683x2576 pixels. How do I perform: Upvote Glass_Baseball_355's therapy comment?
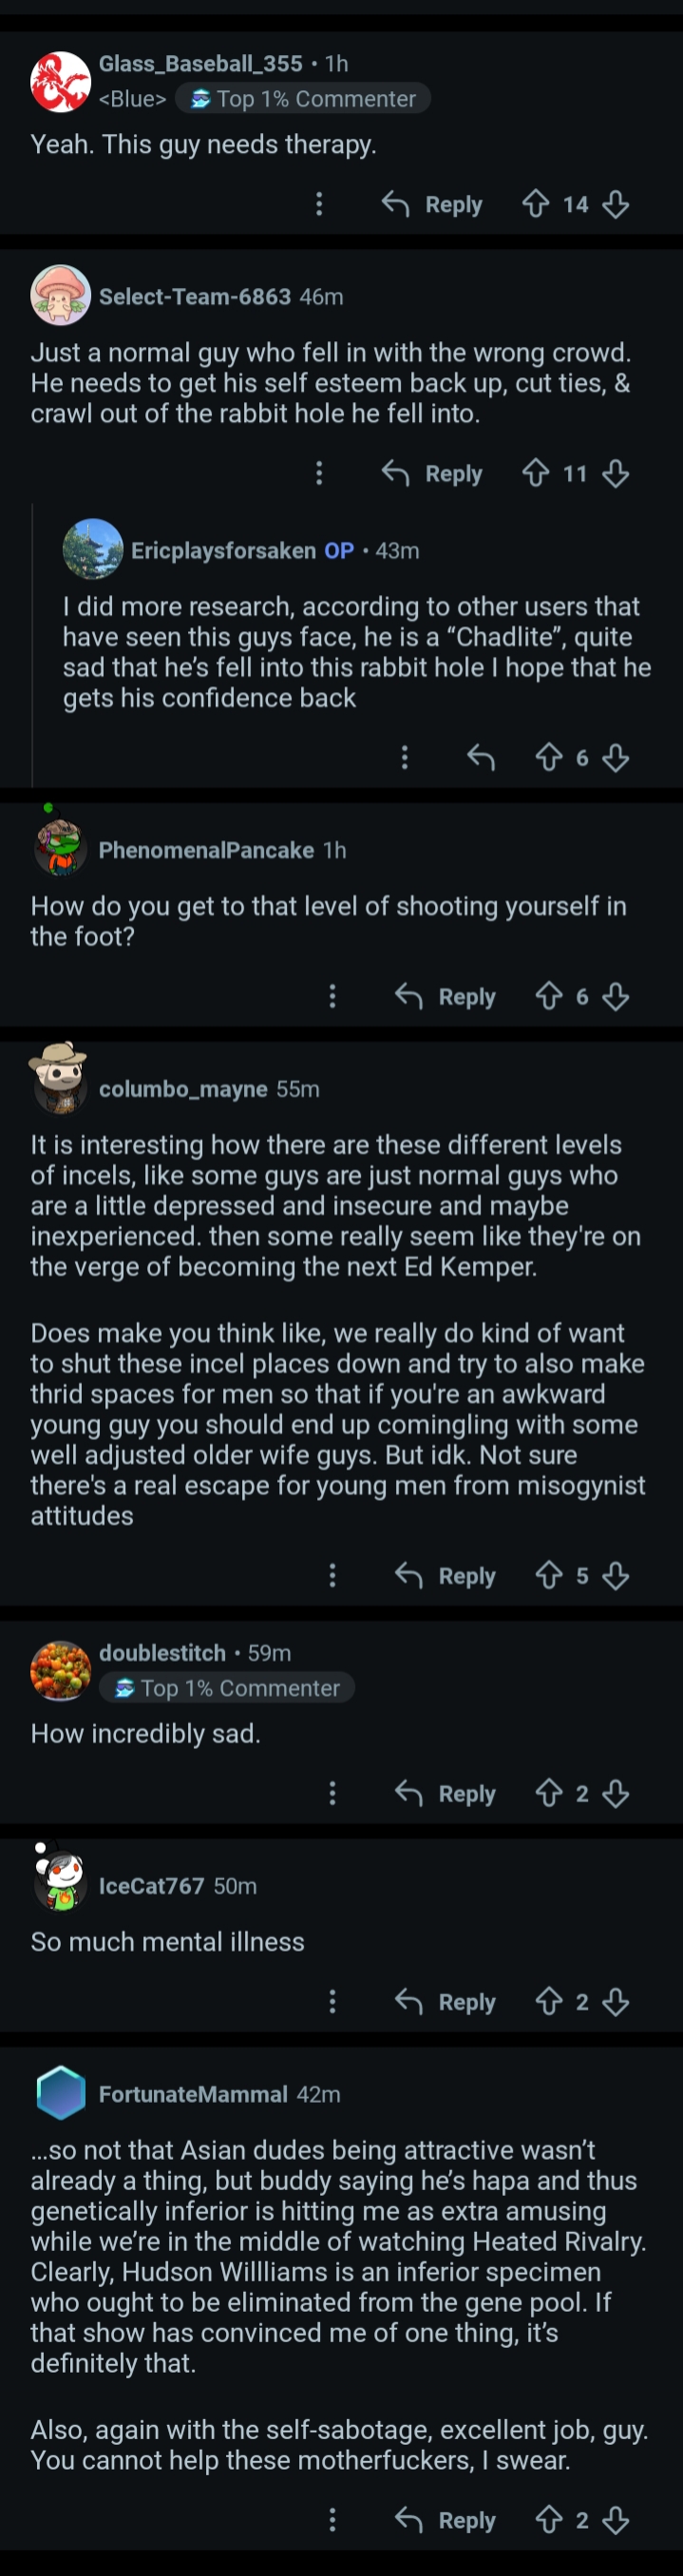pyautogui.click(x=536, y=205)
